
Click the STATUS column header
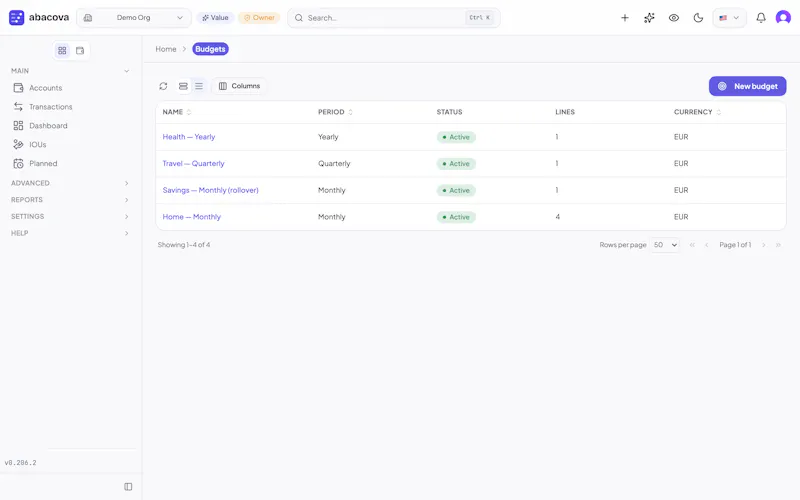coord(449,112)
